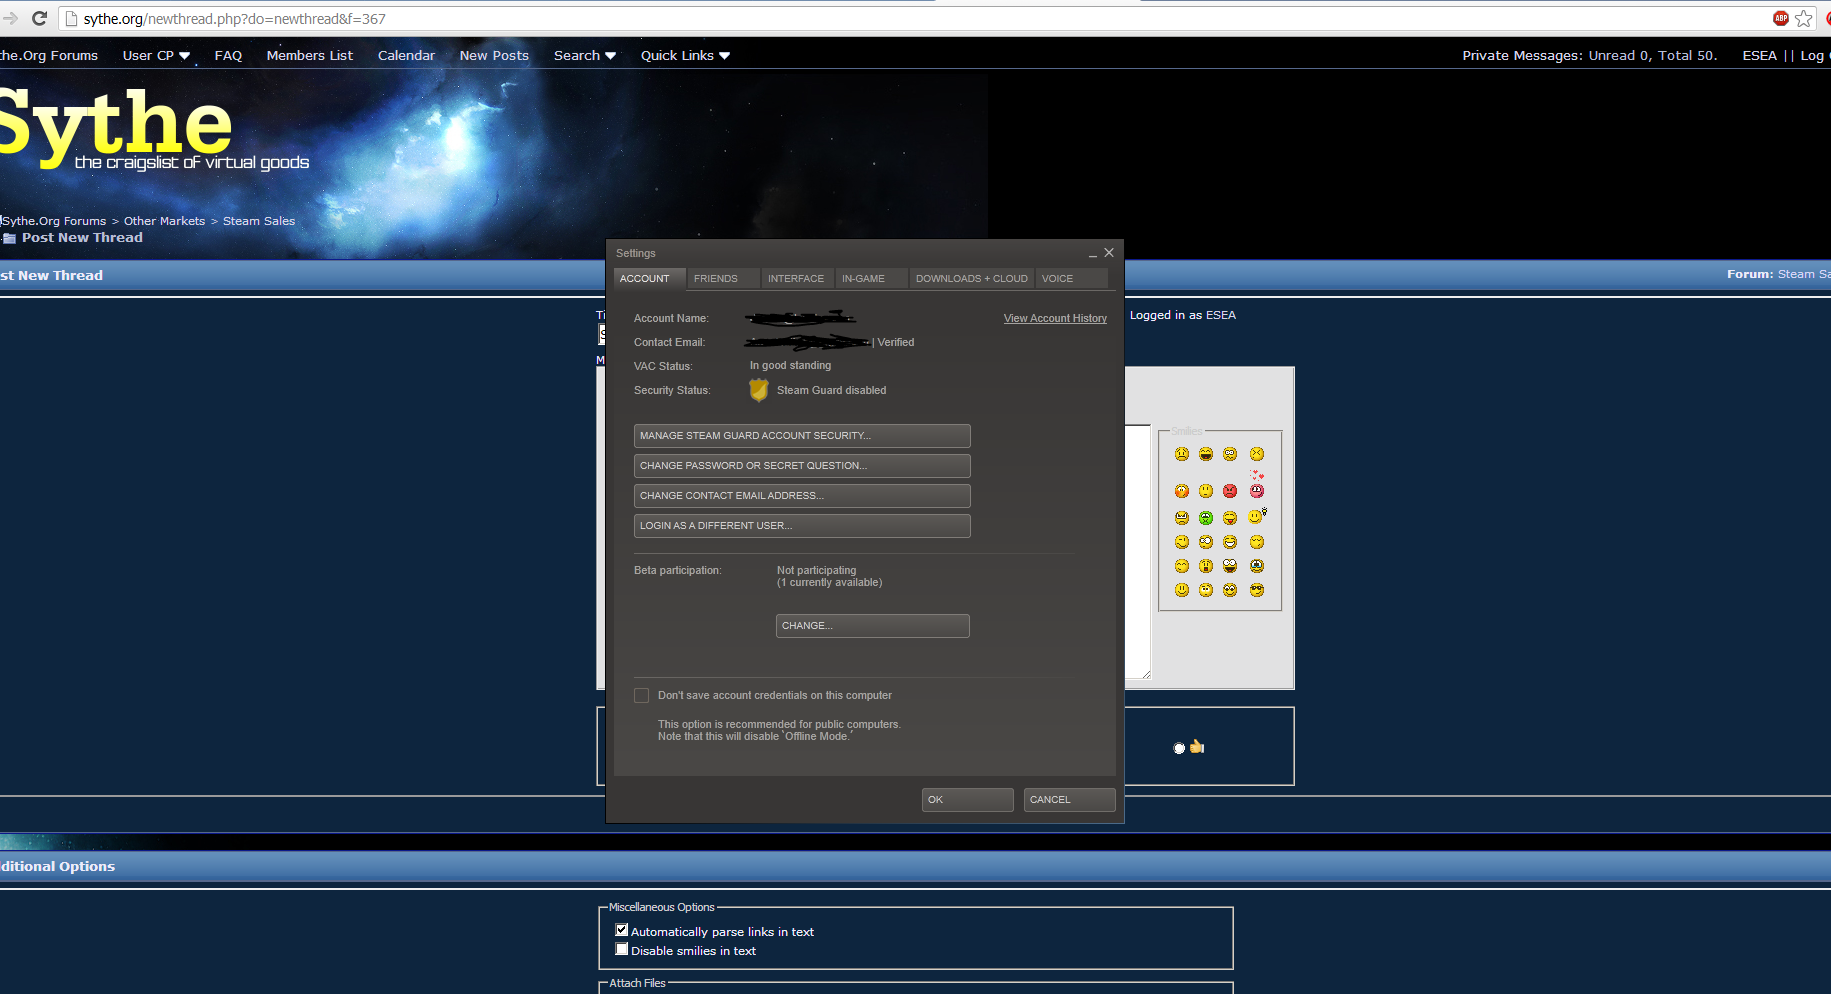Click the thumbs-up post icon image
The width and height of the screenshot is (1831, 994).
click(1197, 746)
